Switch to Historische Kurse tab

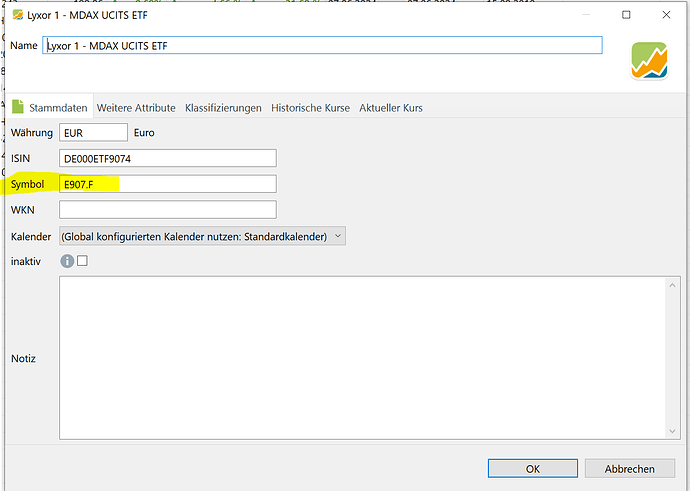[310, 108]
